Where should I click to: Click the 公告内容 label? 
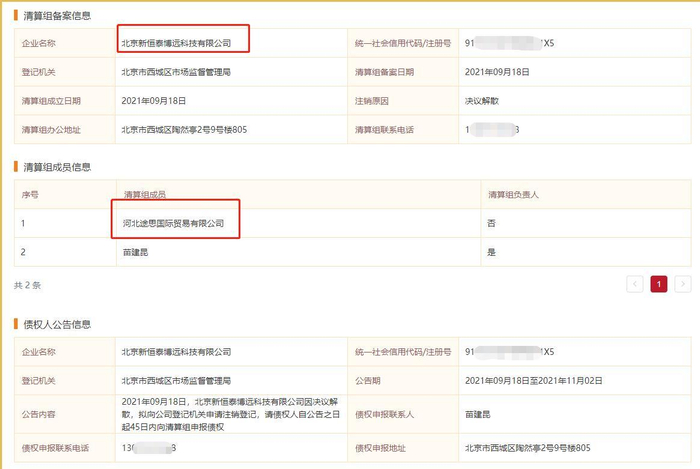click(x=38, y=414)
